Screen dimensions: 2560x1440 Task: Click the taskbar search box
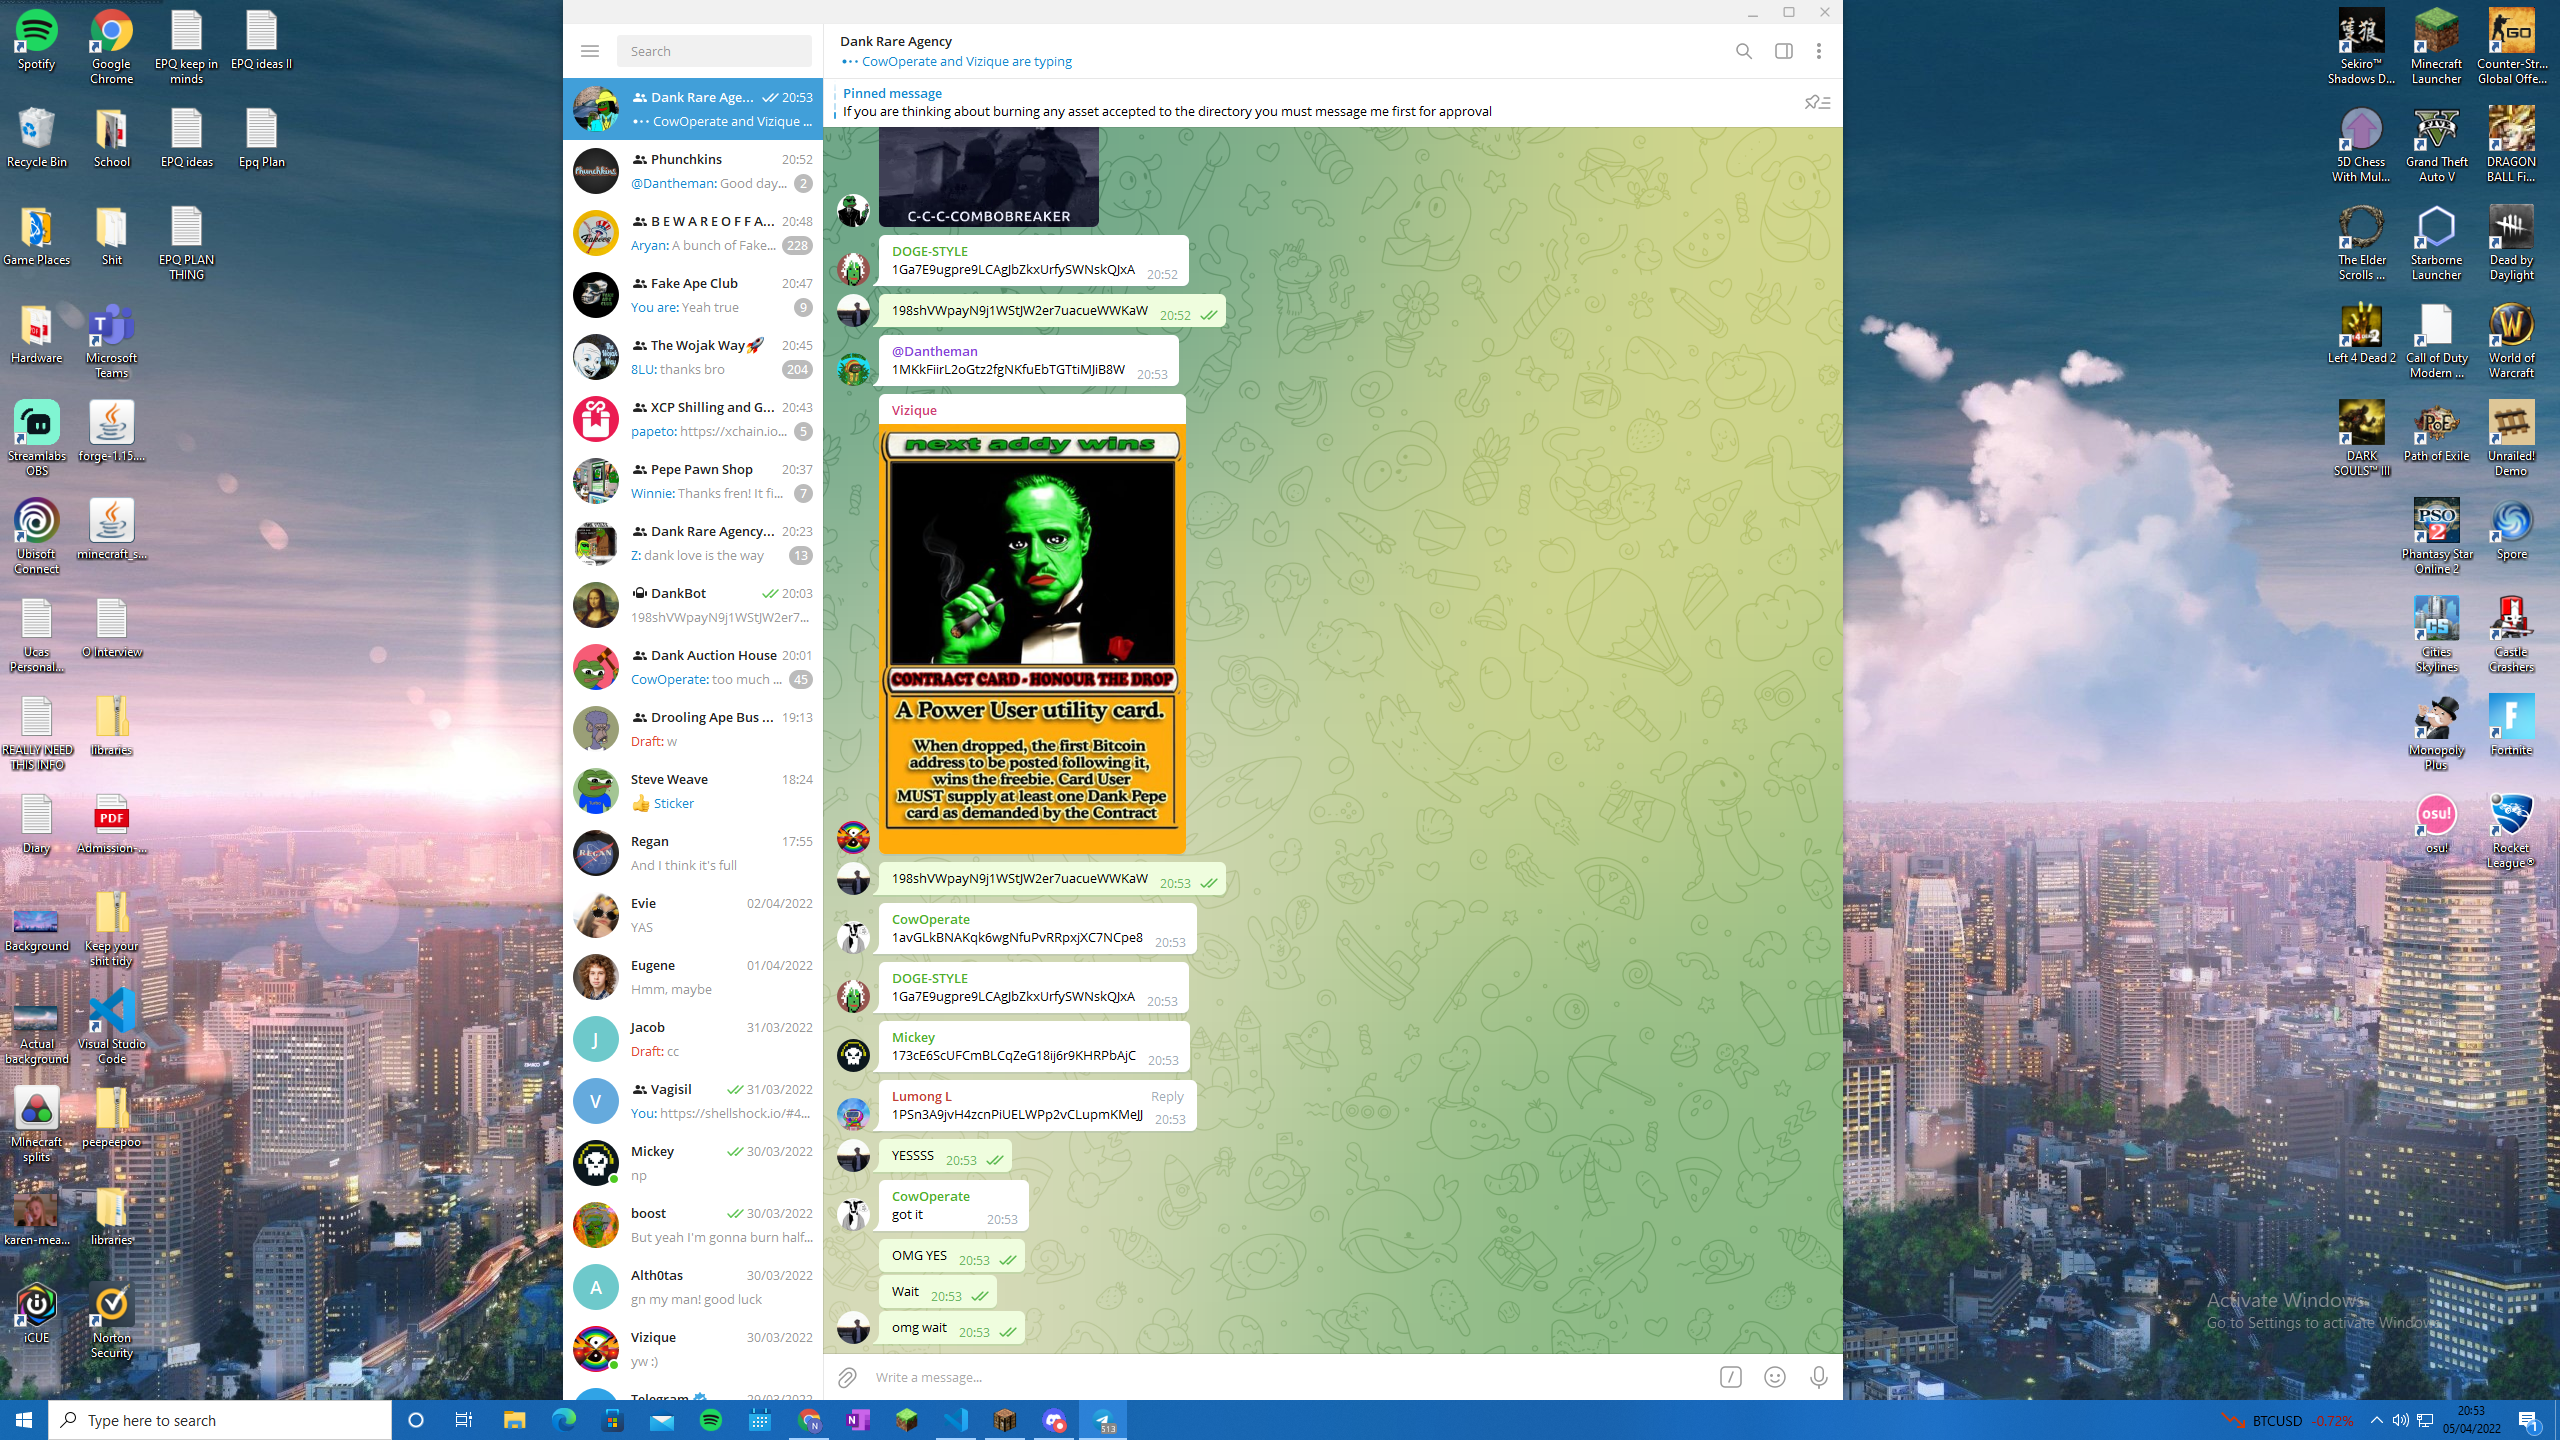coord(220,1420)
